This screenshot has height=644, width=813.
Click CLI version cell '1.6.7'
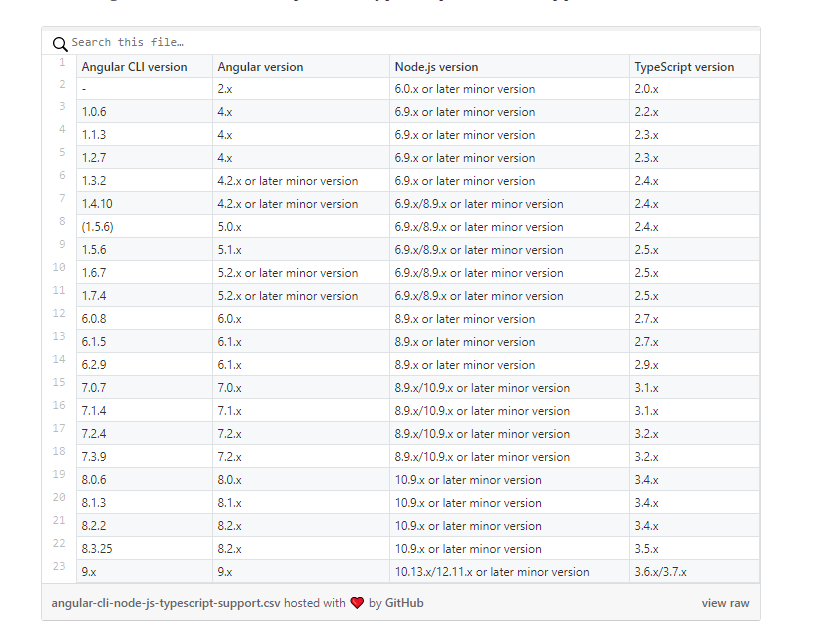click(145, 273)
